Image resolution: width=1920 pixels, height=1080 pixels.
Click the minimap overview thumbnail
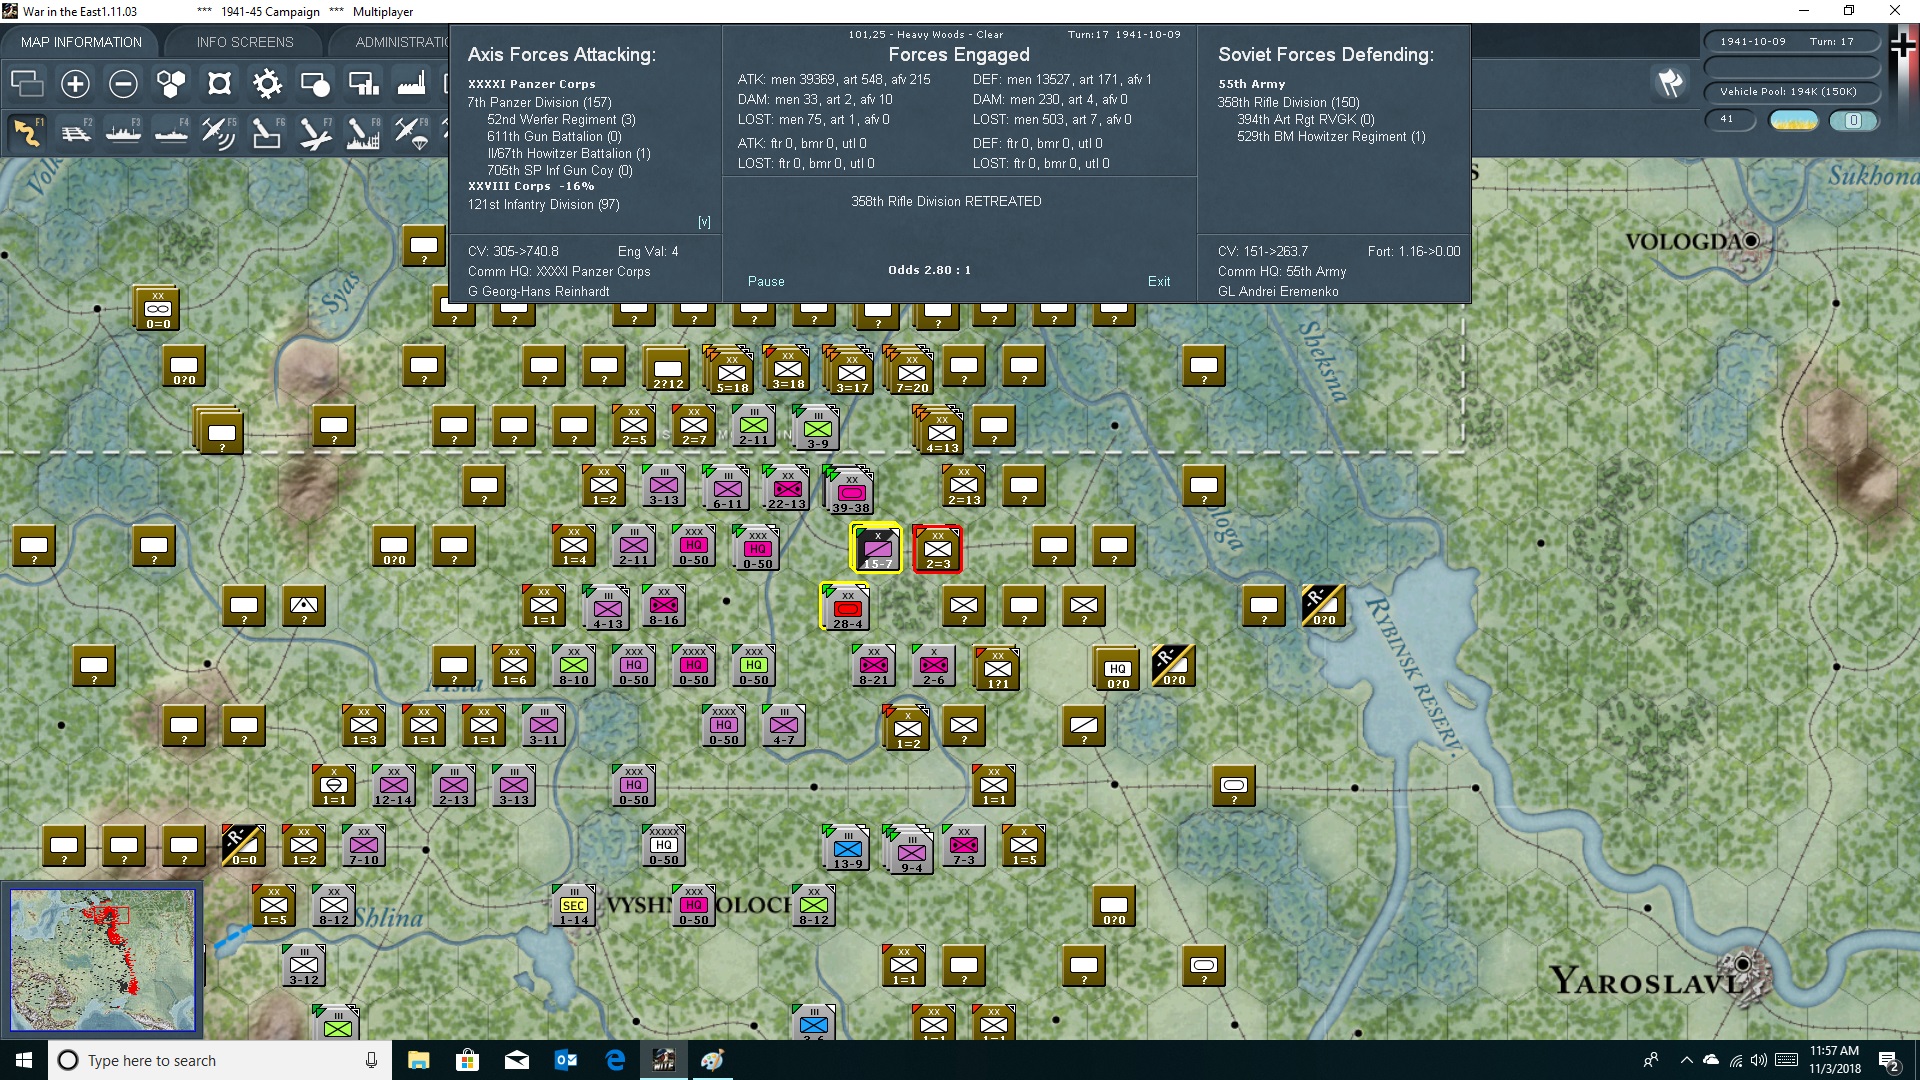click(102, 959)
